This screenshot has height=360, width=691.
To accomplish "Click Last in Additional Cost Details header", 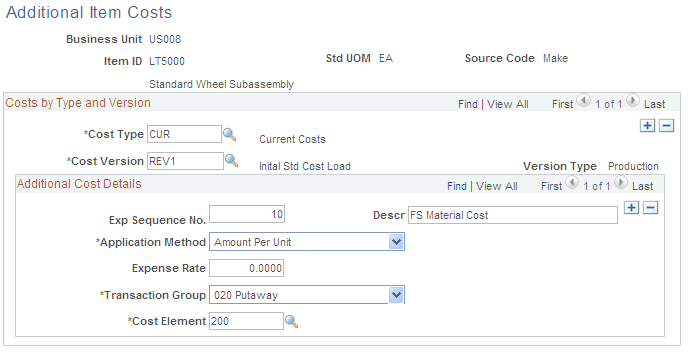I will click(643, 186).
